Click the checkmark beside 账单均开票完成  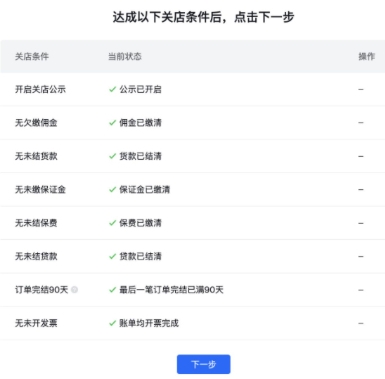click(112, 323)
